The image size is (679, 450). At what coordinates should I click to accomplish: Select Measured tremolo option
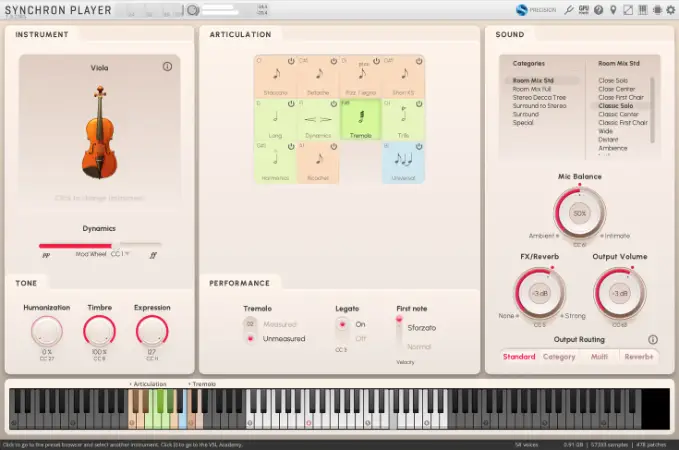(251, 324)
